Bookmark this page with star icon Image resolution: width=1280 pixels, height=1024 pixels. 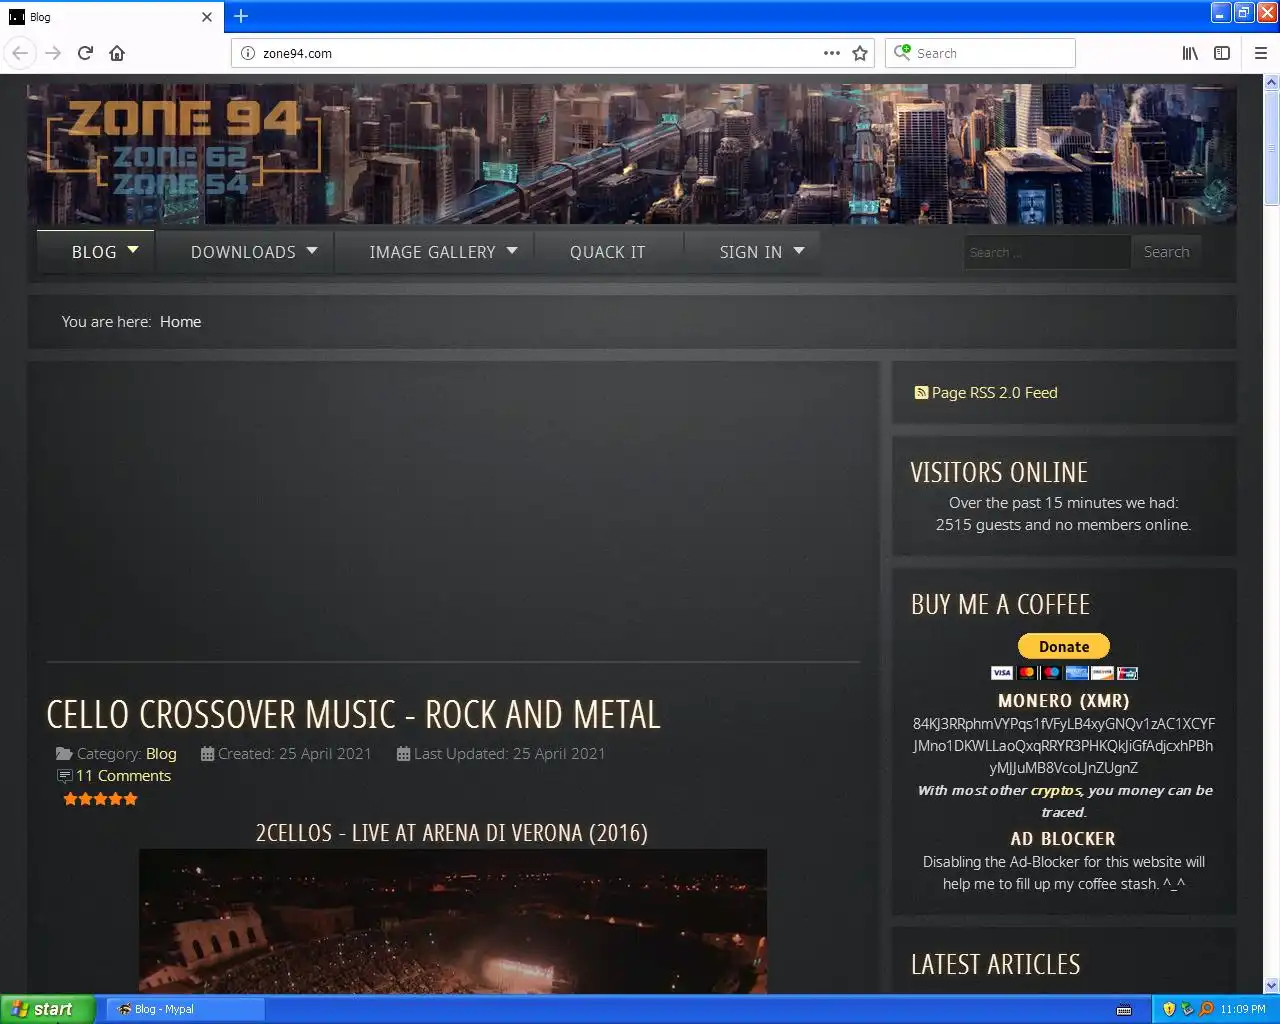(x=860, y=53)
